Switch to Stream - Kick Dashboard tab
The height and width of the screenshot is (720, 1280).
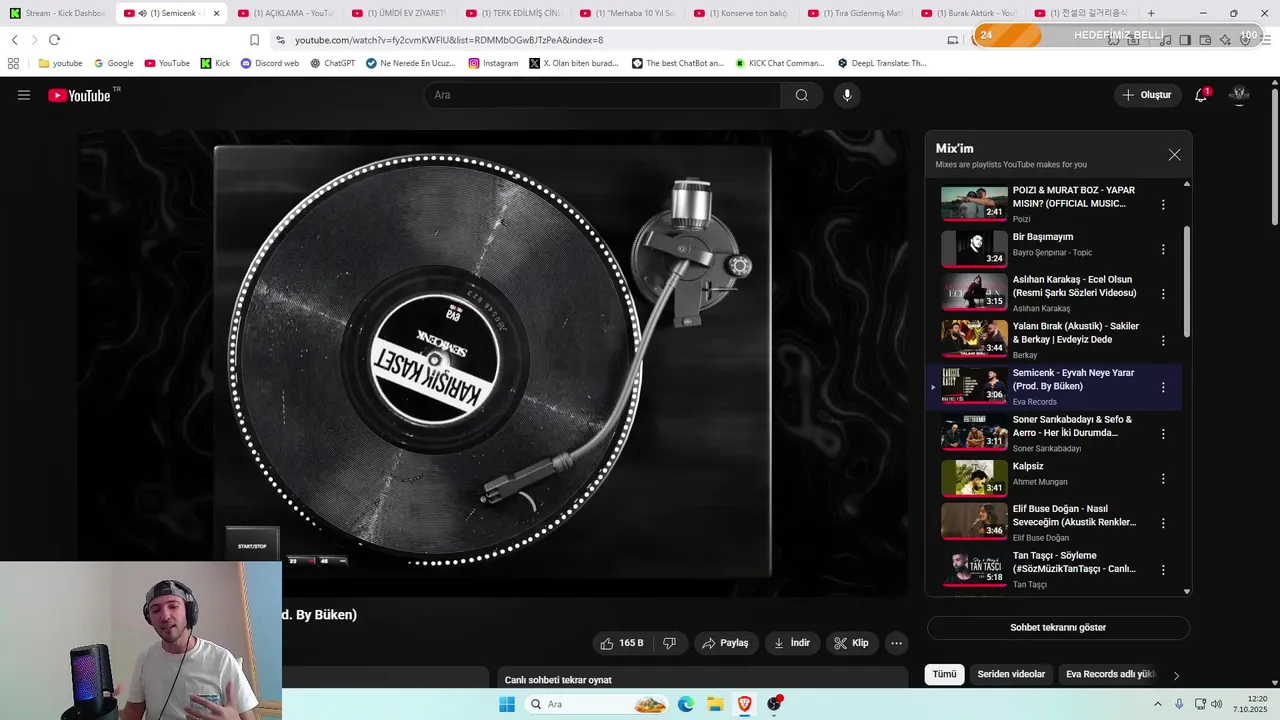[x=58, y=13]
